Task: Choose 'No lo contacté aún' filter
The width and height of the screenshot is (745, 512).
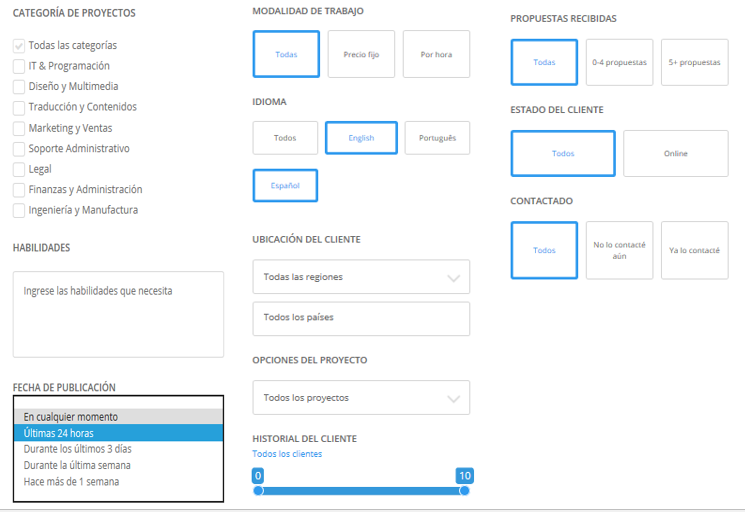Action: click(619, 250)
